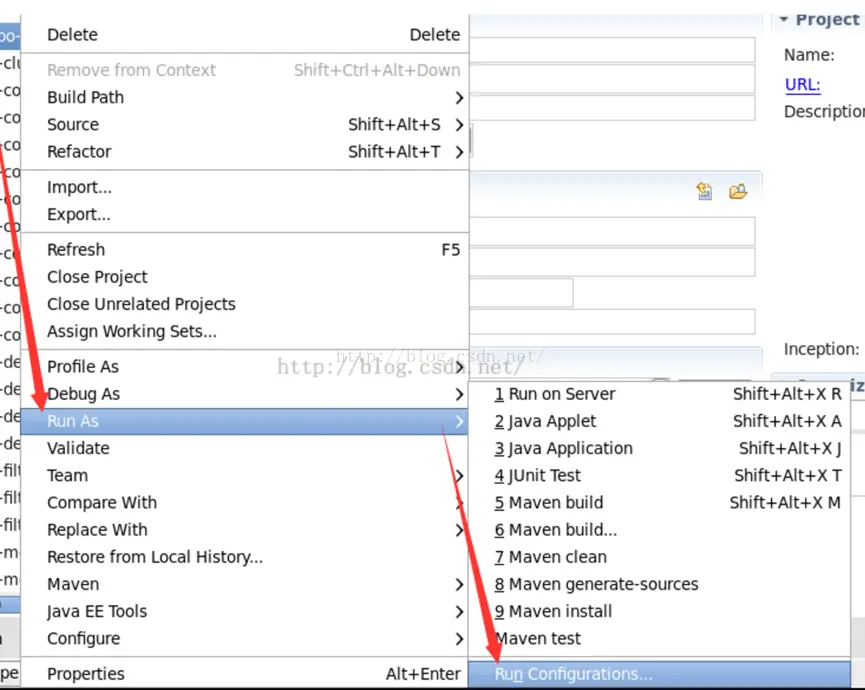Open the Configure submenu

(x=245, y=638)
